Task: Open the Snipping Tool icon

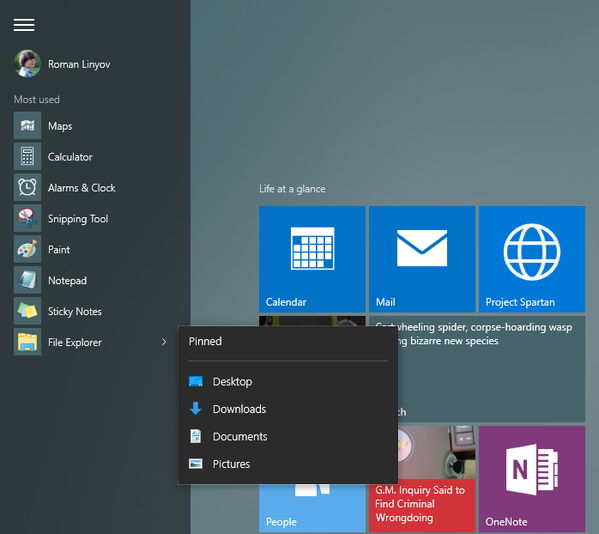Action: (28, 218)
